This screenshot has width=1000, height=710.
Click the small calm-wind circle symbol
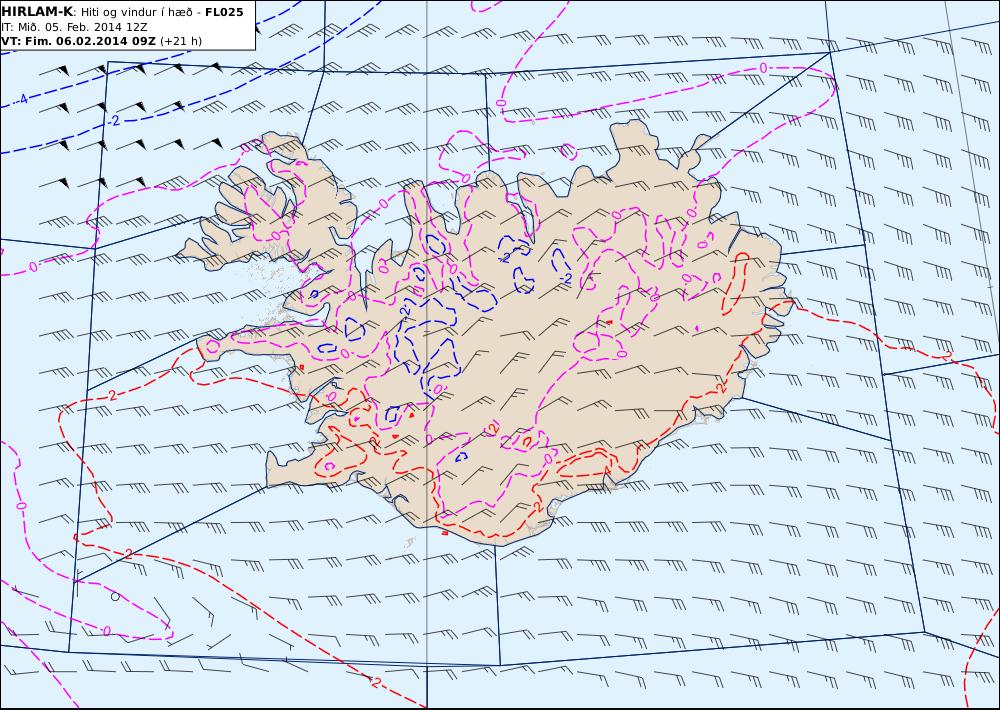point(115,597)
